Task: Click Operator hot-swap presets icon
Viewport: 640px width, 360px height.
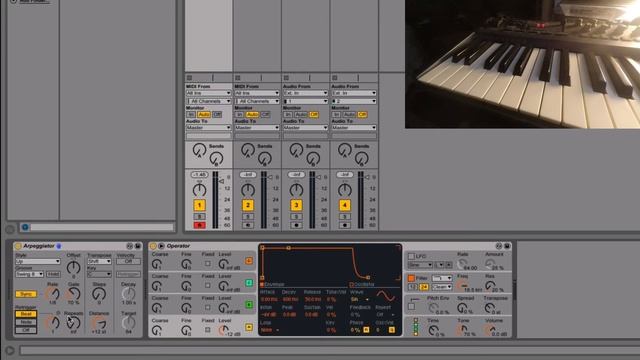Action: coord(499,246)
